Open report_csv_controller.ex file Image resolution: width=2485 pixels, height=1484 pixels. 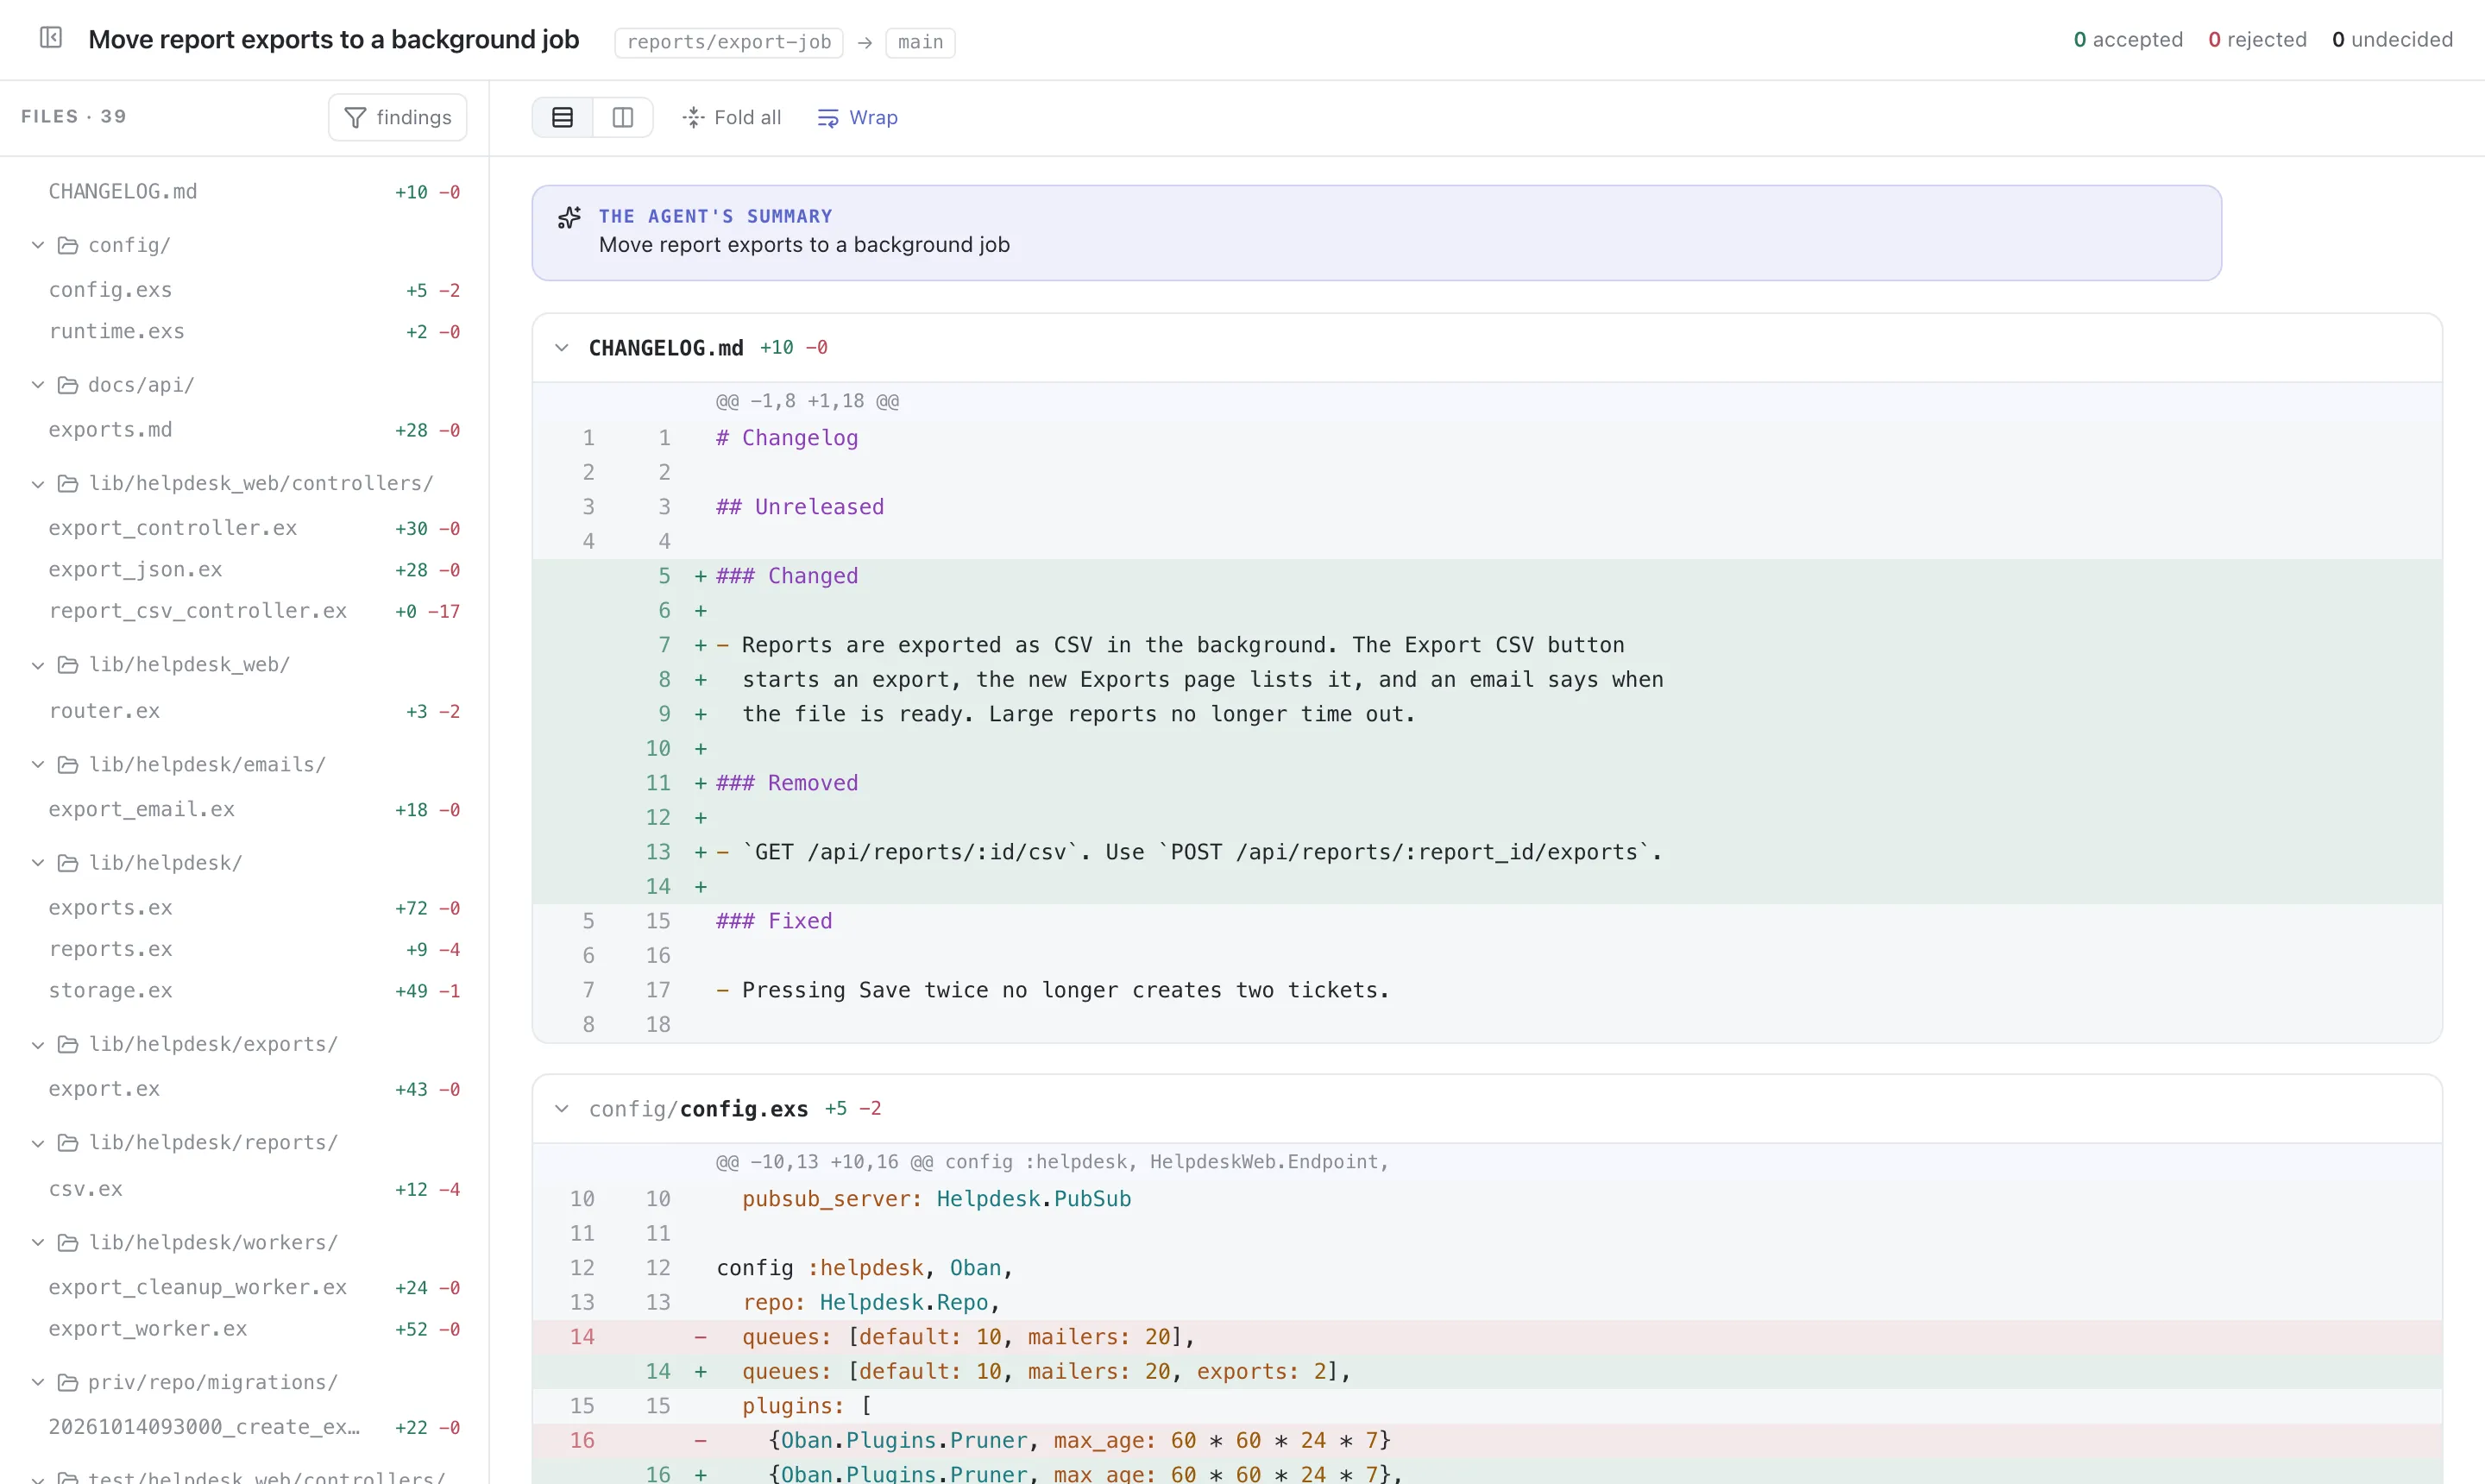244,611
